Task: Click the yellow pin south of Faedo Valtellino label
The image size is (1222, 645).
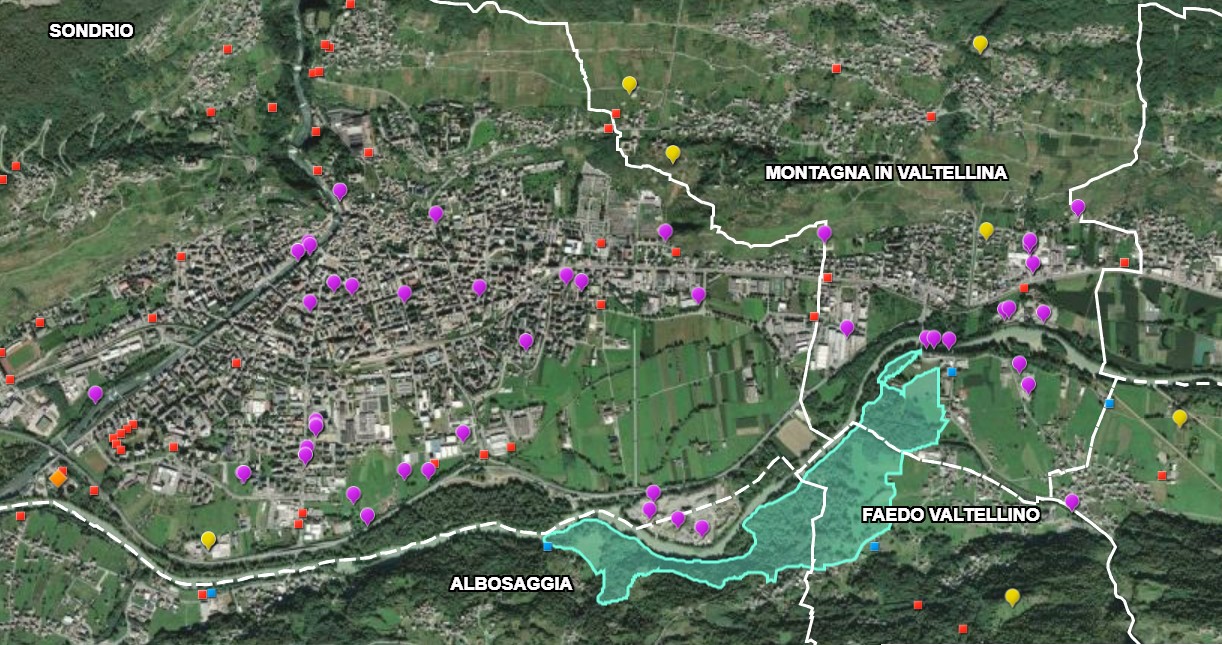Action: (x=1012, y=596)
